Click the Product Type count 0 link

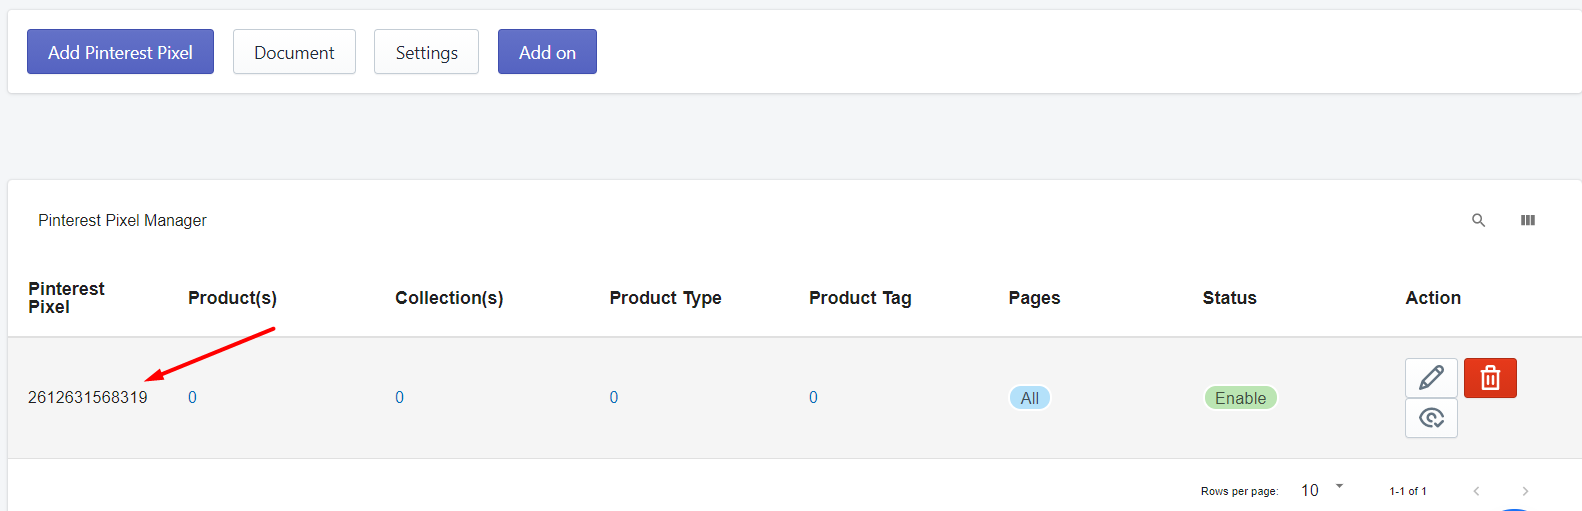point(614,397)
